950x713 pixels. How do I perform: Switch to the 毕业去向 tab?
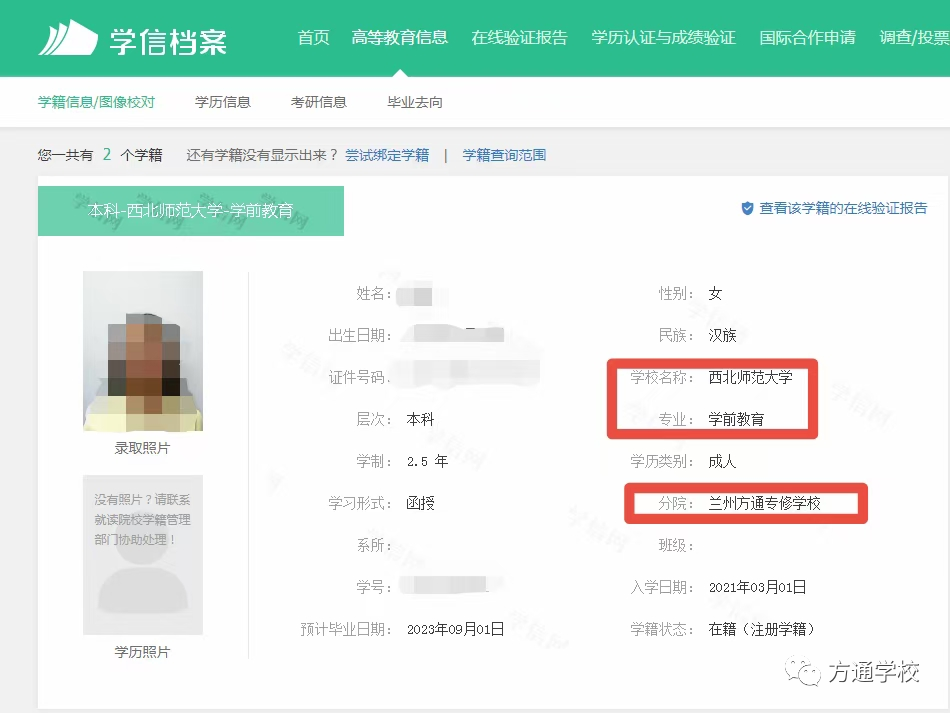[414, 102]
